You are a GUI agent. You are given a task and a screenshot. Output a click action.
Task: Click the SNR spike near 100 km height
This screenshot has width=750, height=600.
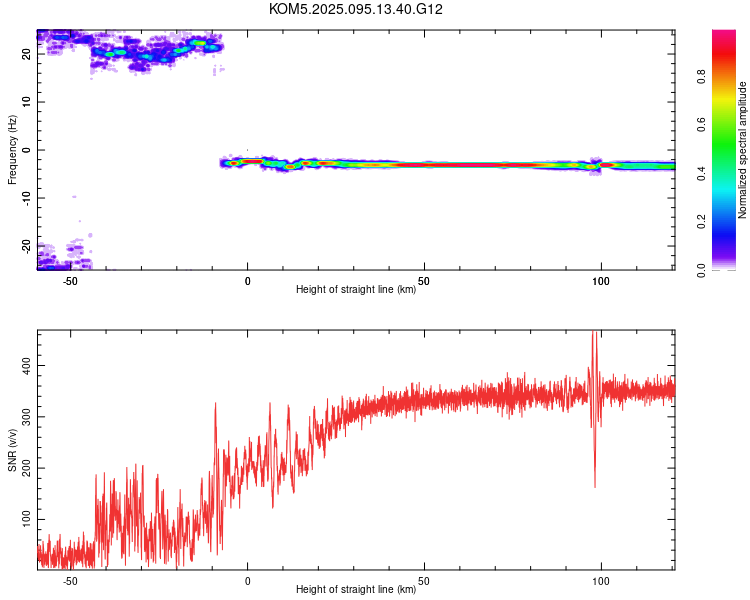pos(594,407)
